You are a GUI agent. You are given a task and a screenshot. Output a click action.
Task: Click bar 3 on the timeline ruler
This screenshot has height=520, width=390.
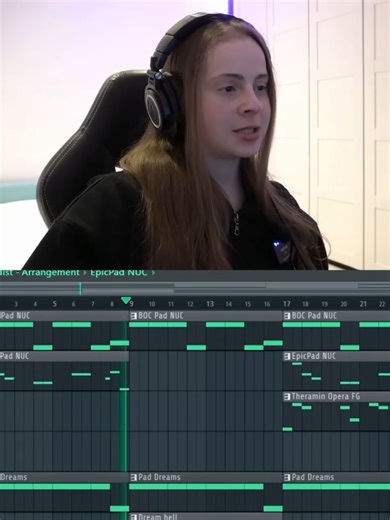point(16,304)
